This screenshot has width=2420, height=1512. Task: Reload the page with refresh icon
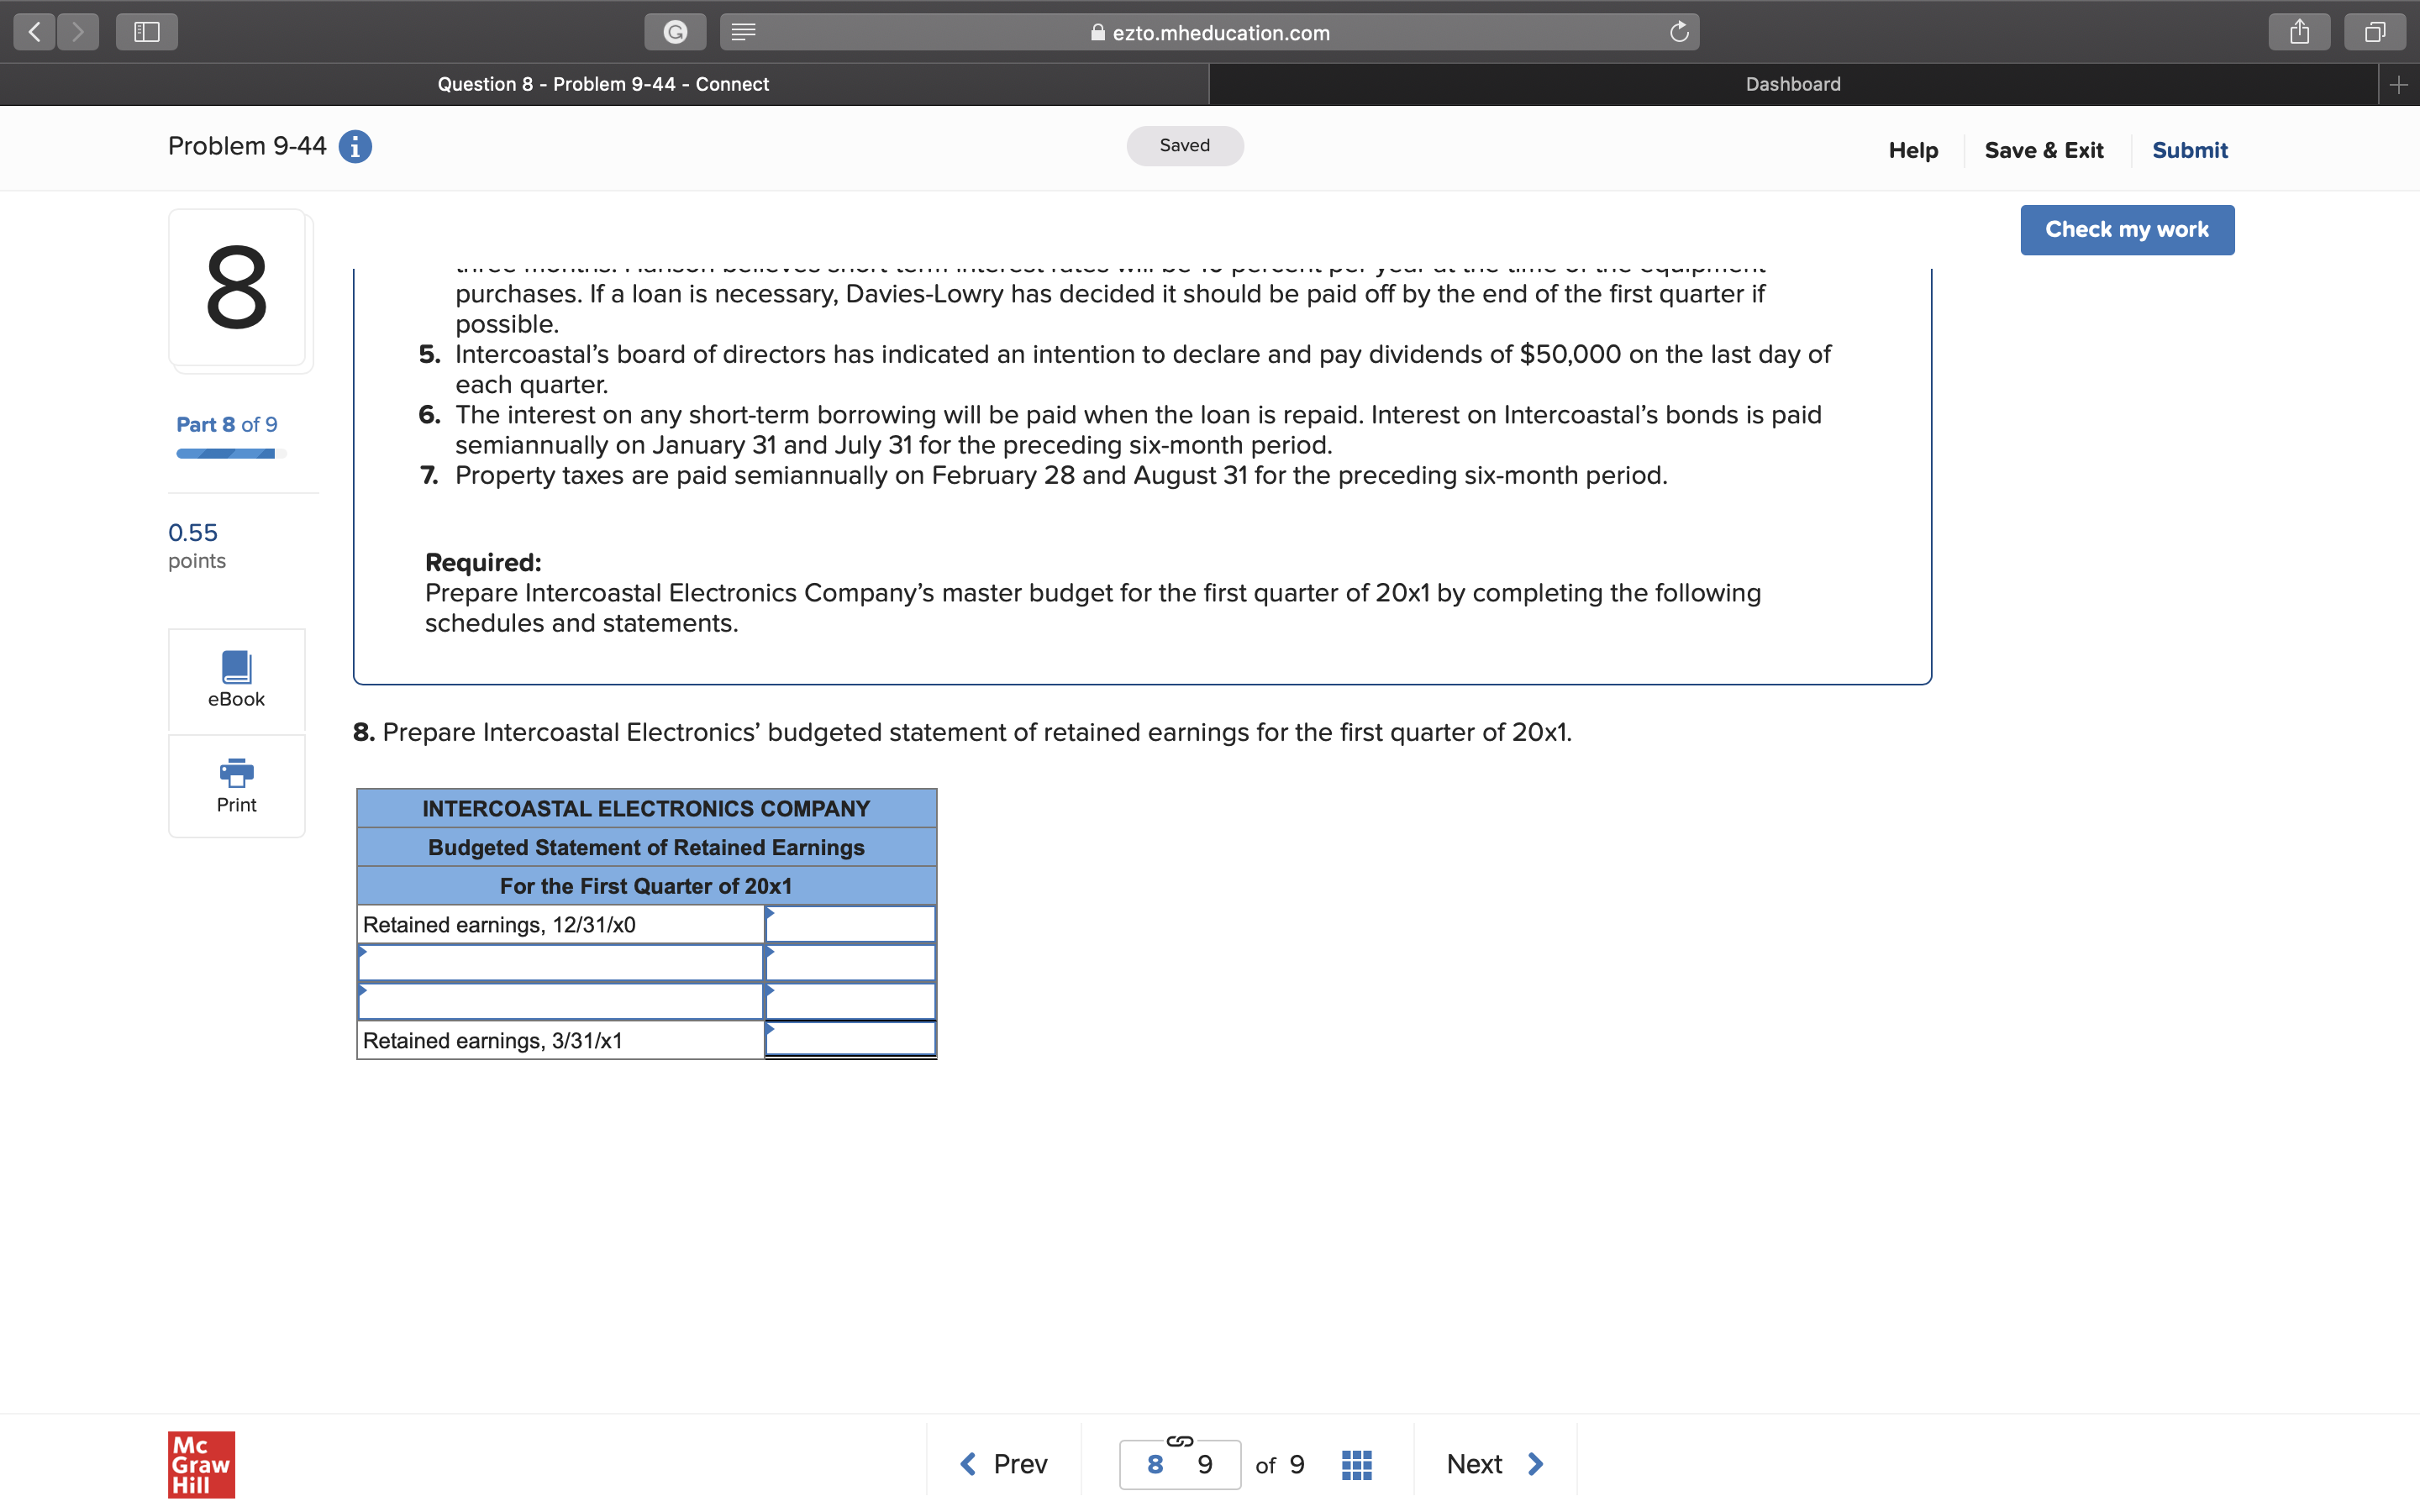pyautogui.click(x=1679, y=32)
